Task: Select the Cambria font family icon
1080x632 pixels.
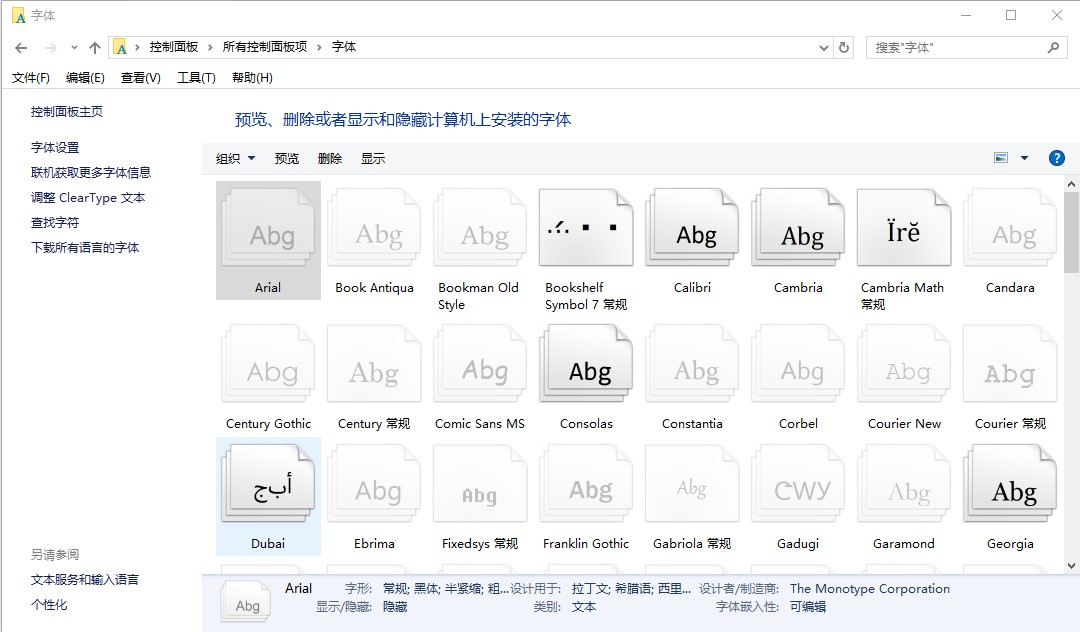Action: [x=798, y=229]
